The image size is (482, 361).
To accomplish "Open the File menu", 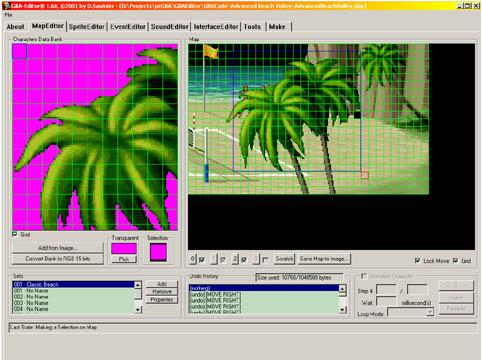I will (x=8, y=15).
